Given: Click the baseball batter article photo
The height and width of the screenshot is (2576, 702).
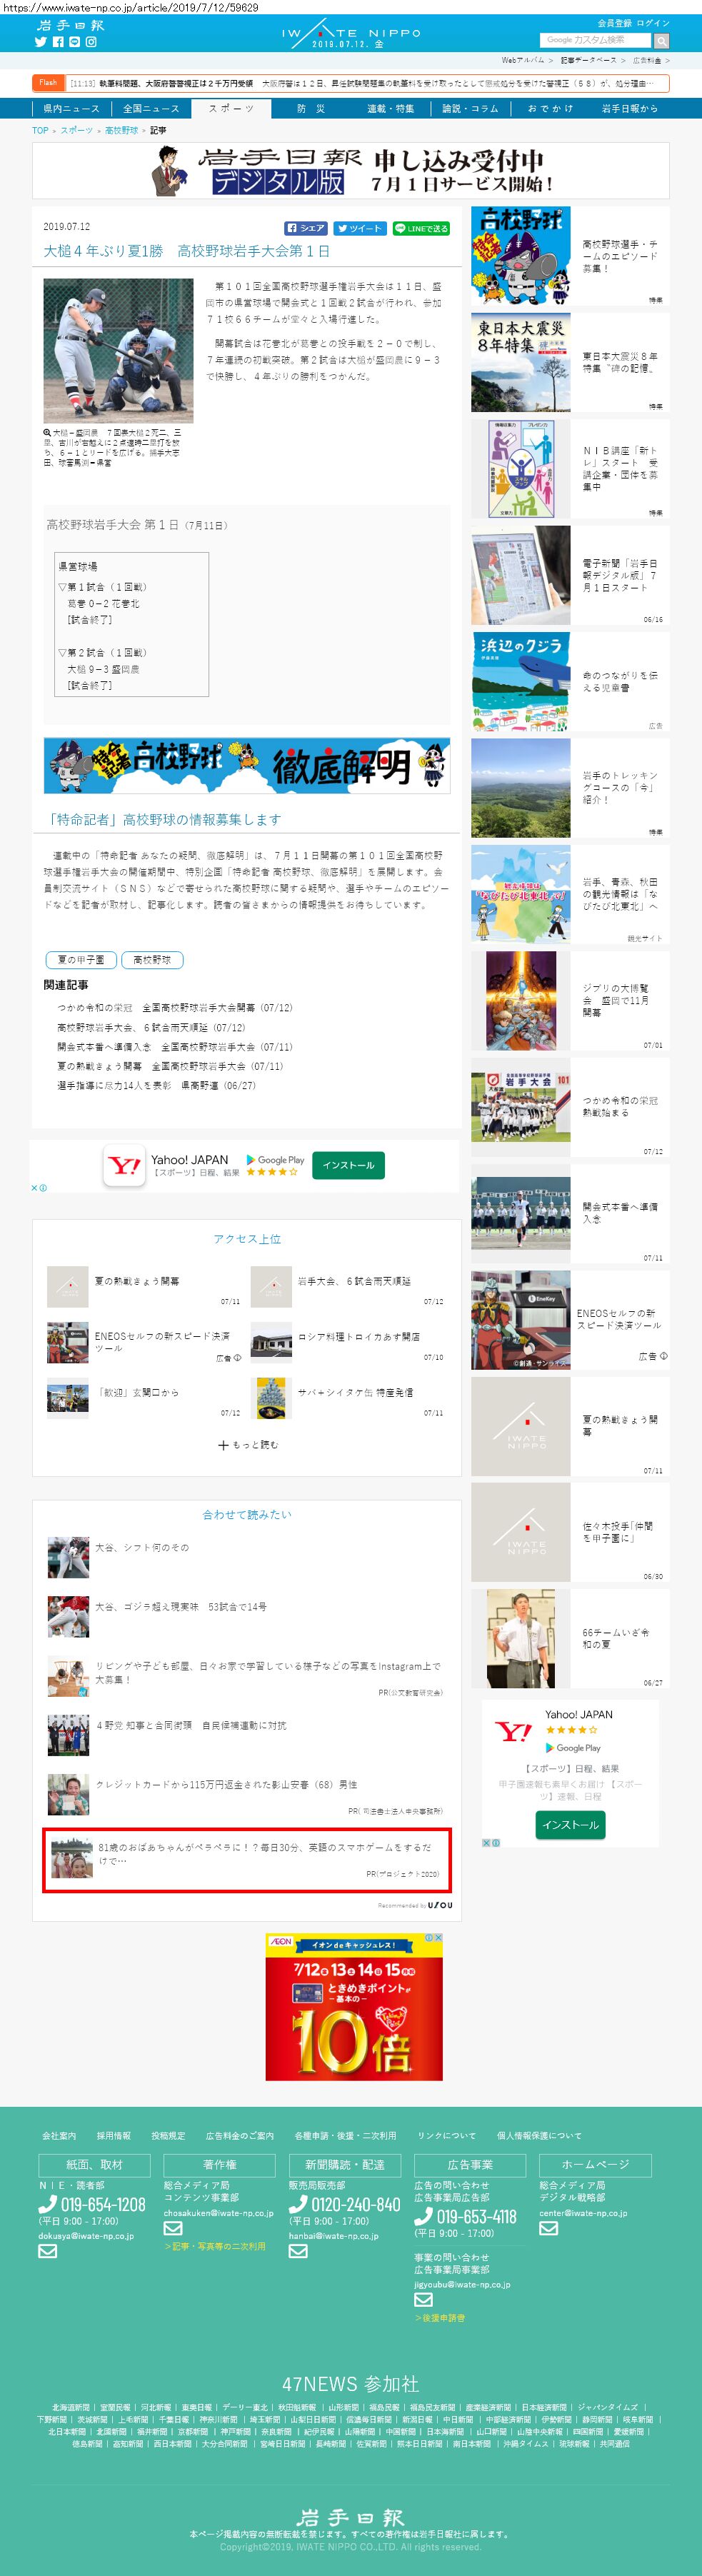Looking at the screenshot, I should coord(118,351).
